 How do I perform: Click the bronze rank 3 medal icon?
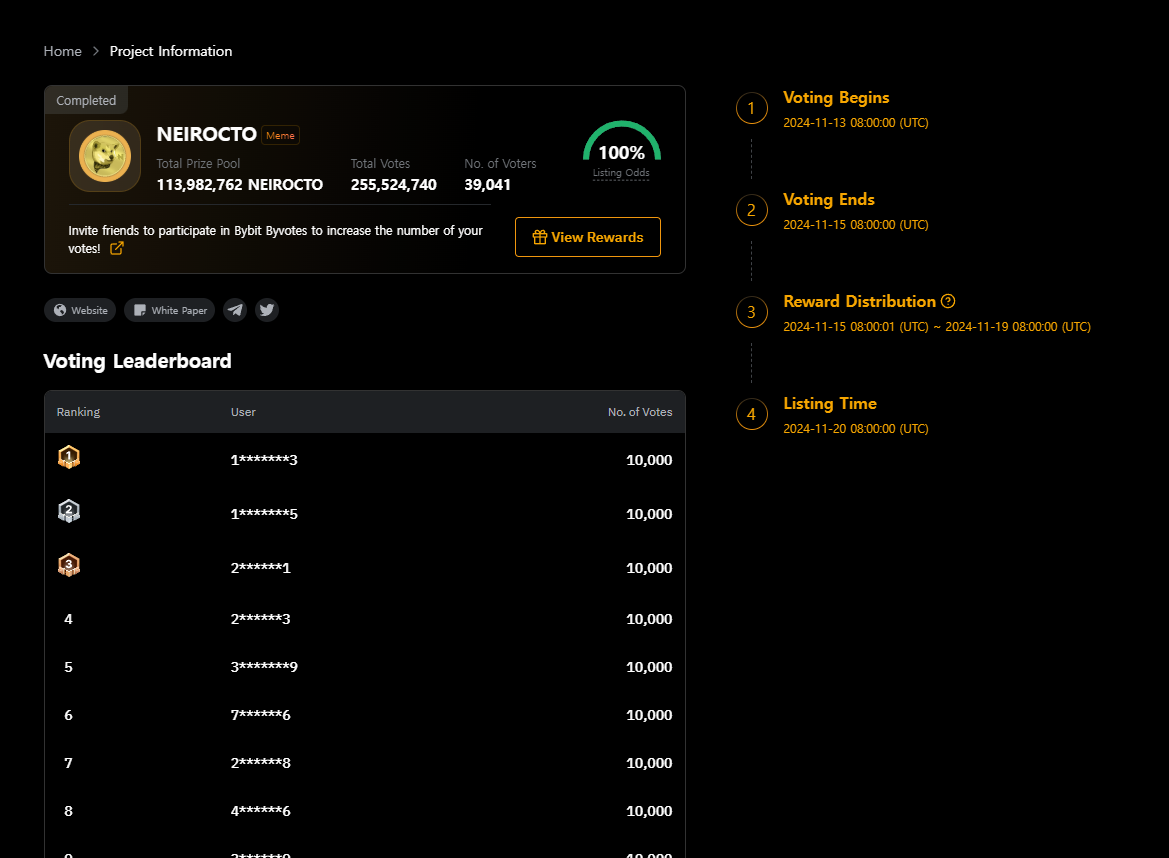point(69,565)
